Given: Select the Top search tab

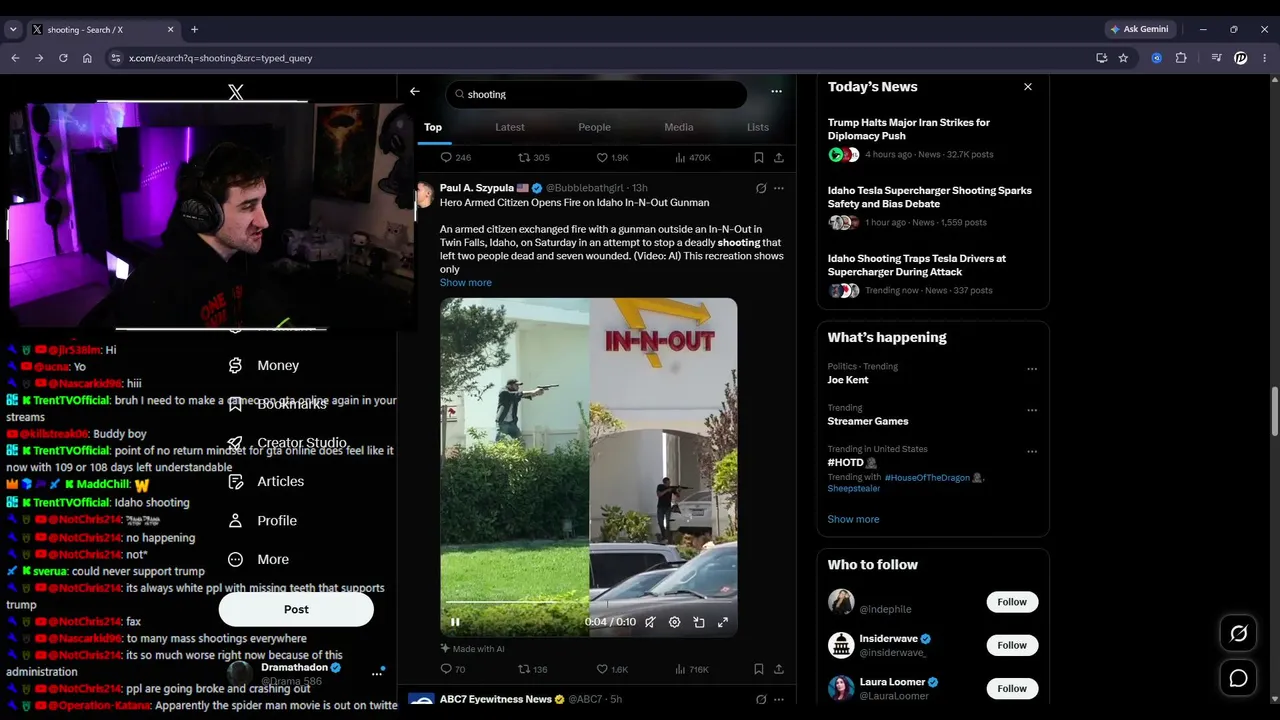Looking at the screenshot, I should (x=433, y=127).
